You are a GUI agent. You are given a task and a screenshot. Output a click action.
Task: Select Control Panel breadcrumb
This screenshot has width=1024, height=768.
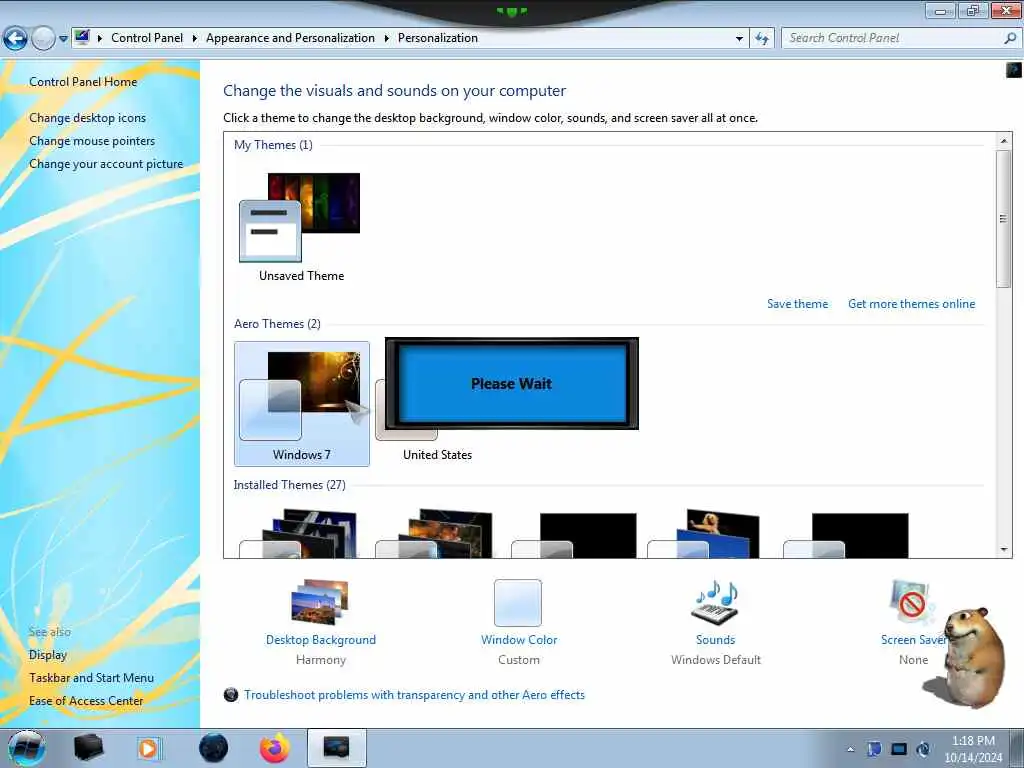coord(147,38)
